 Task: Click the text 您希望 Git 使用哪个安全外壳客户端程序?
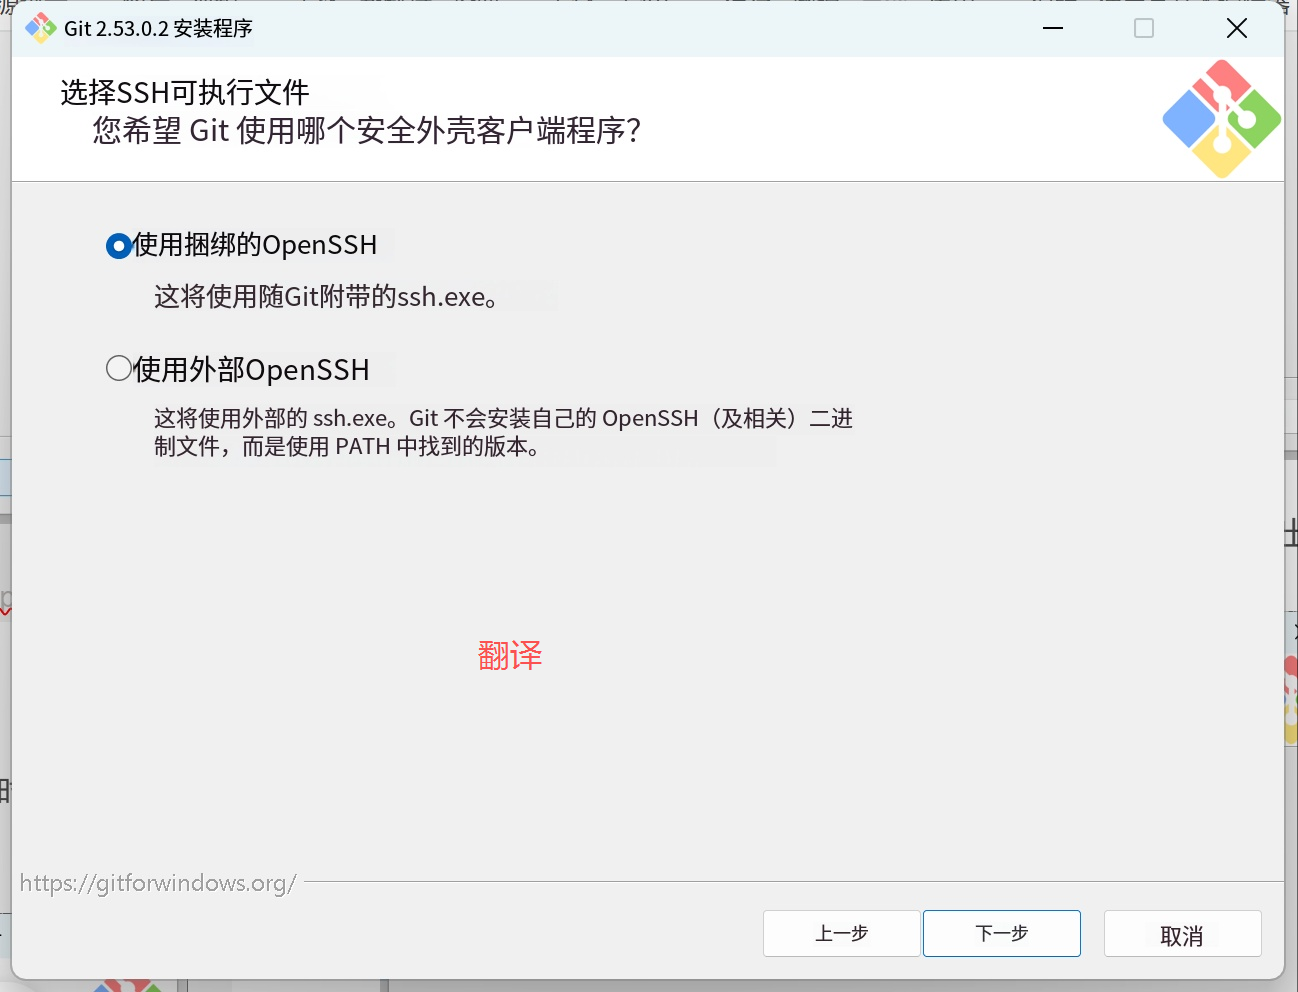(x=367, y=130)
